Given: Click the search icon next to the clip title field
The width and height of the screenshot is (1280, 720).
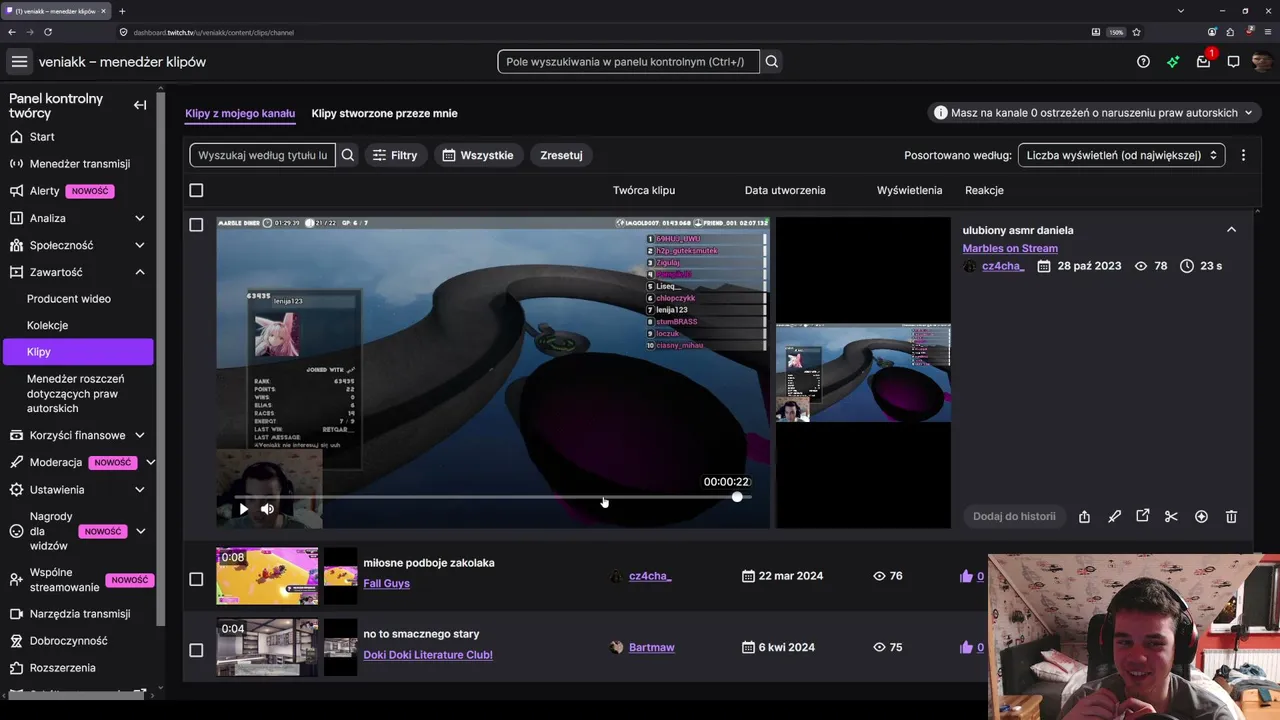Looking at the screenshot, I should pos(348,155).
